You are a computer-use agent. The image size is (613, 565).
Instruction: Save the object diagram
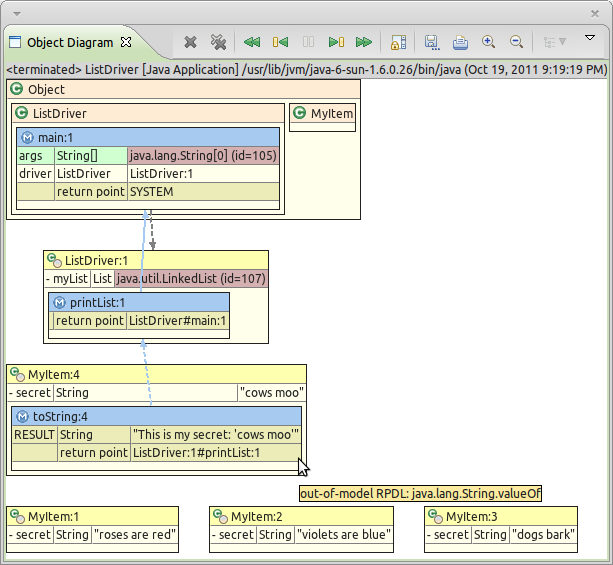pos(431,42)
